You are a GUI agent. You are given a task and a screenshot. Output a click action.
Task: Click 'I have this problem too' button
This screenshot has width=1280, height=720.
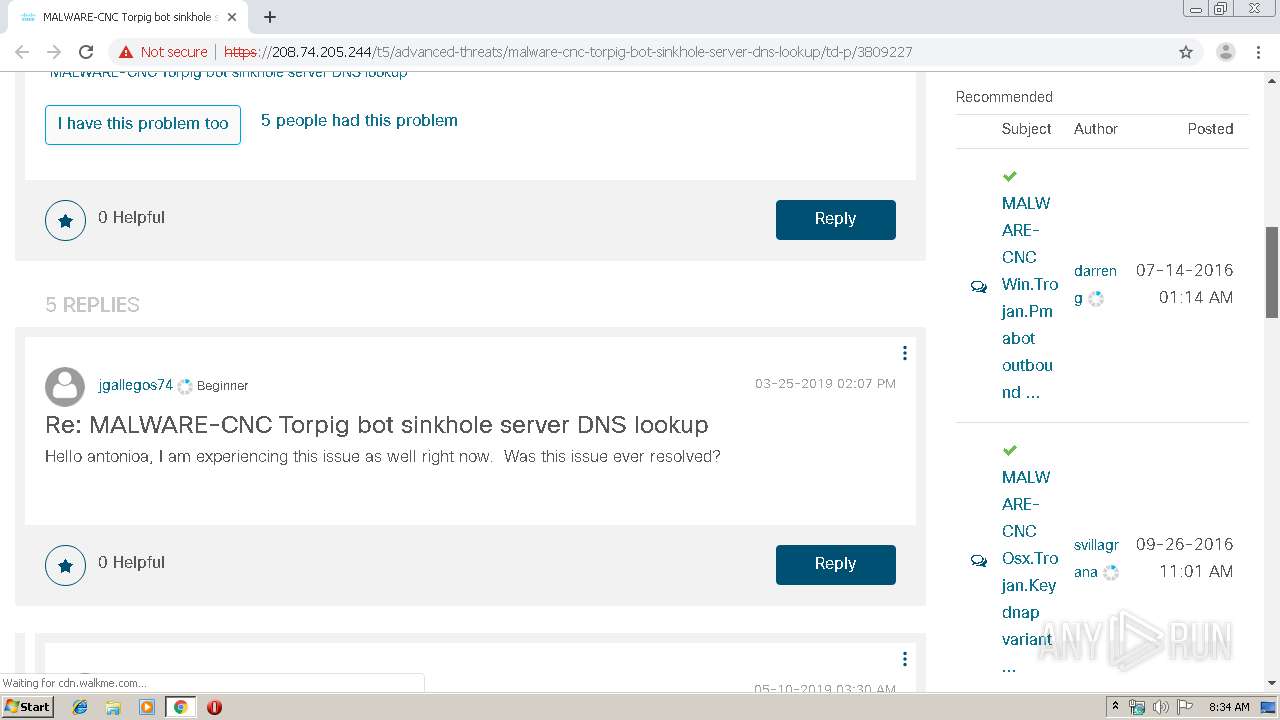point(143,124)
